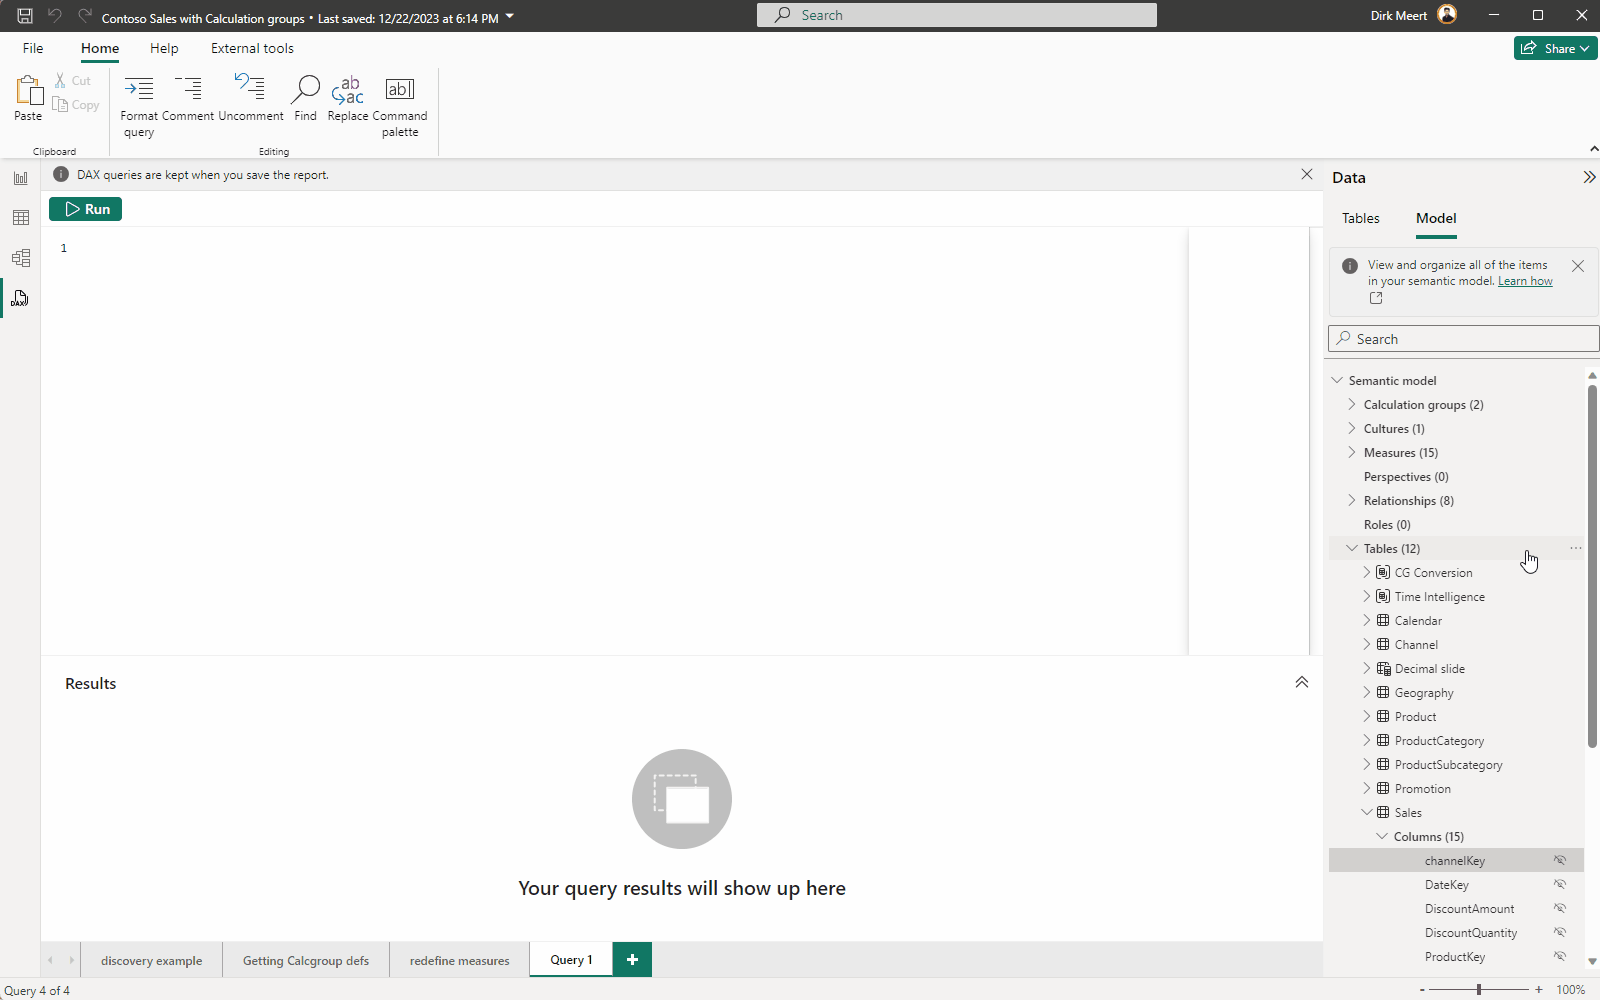Image resolution: width=1600 pixels, height=1000 pixels.
Task: Expand the Measures (15) node
Action: 1351,452
